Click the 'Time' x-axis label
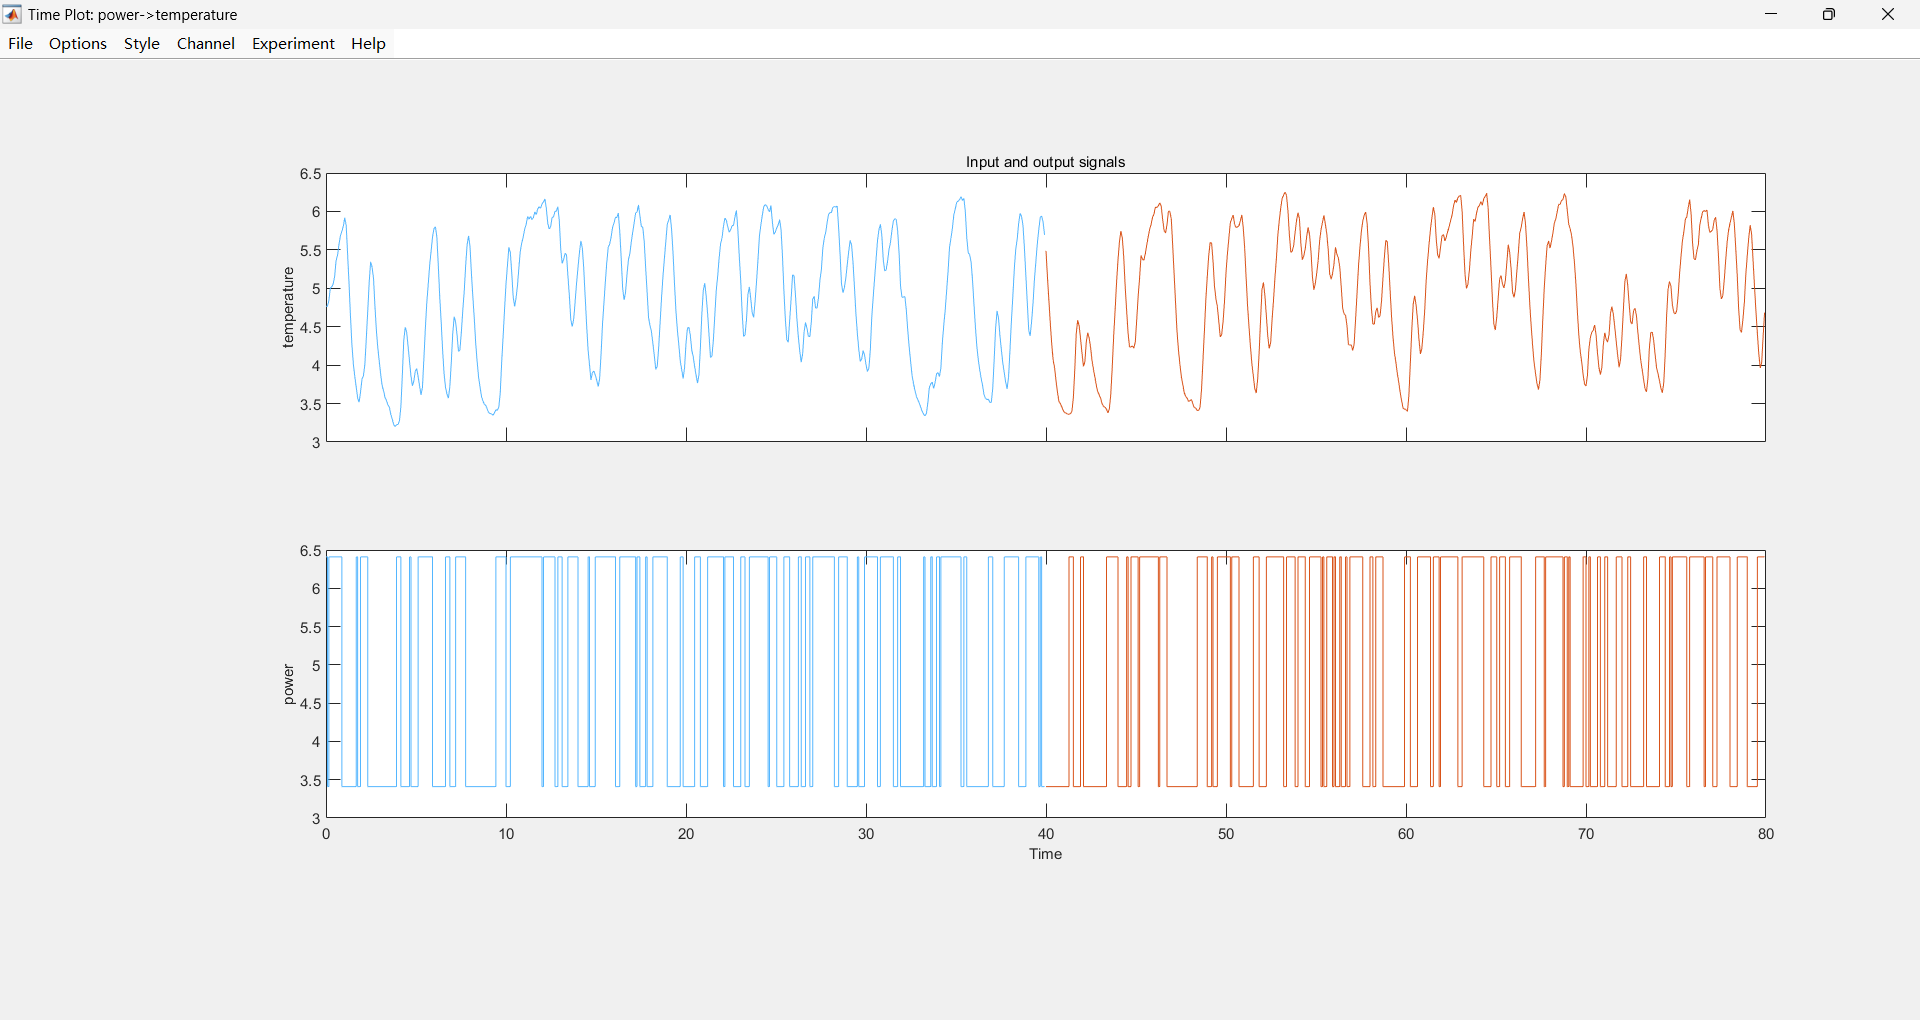The image size is (1920, 1020). [1046, 854]
